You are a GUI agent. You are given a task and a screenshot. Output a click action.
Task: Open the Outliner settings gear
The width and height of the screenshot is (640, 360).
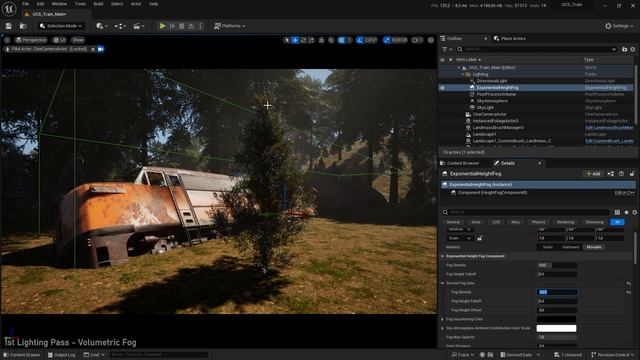tap(633, 49)
